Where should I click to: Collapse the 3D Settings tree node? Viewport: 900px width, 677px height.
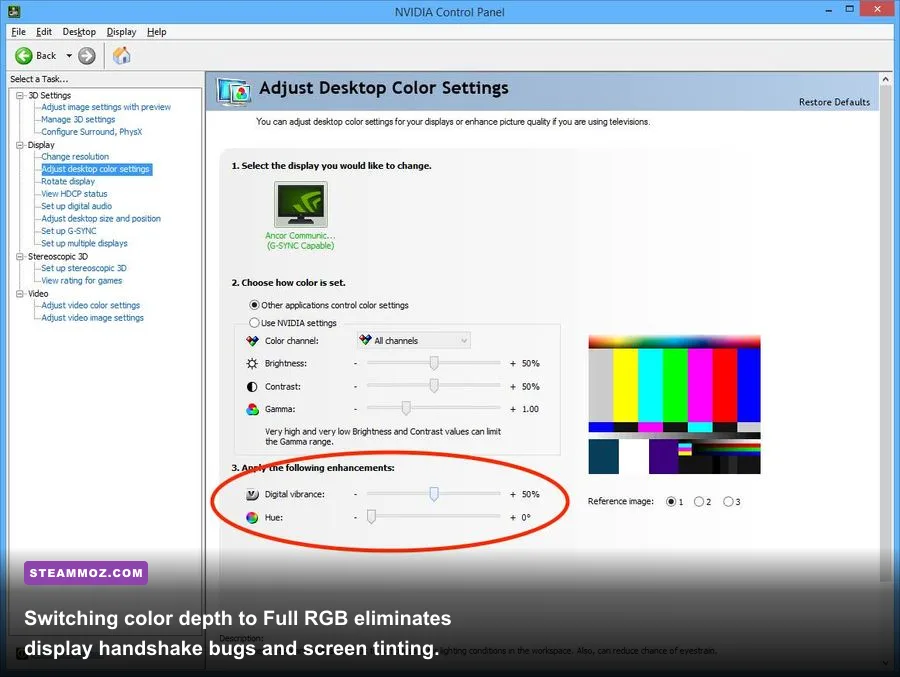point(20,95)
